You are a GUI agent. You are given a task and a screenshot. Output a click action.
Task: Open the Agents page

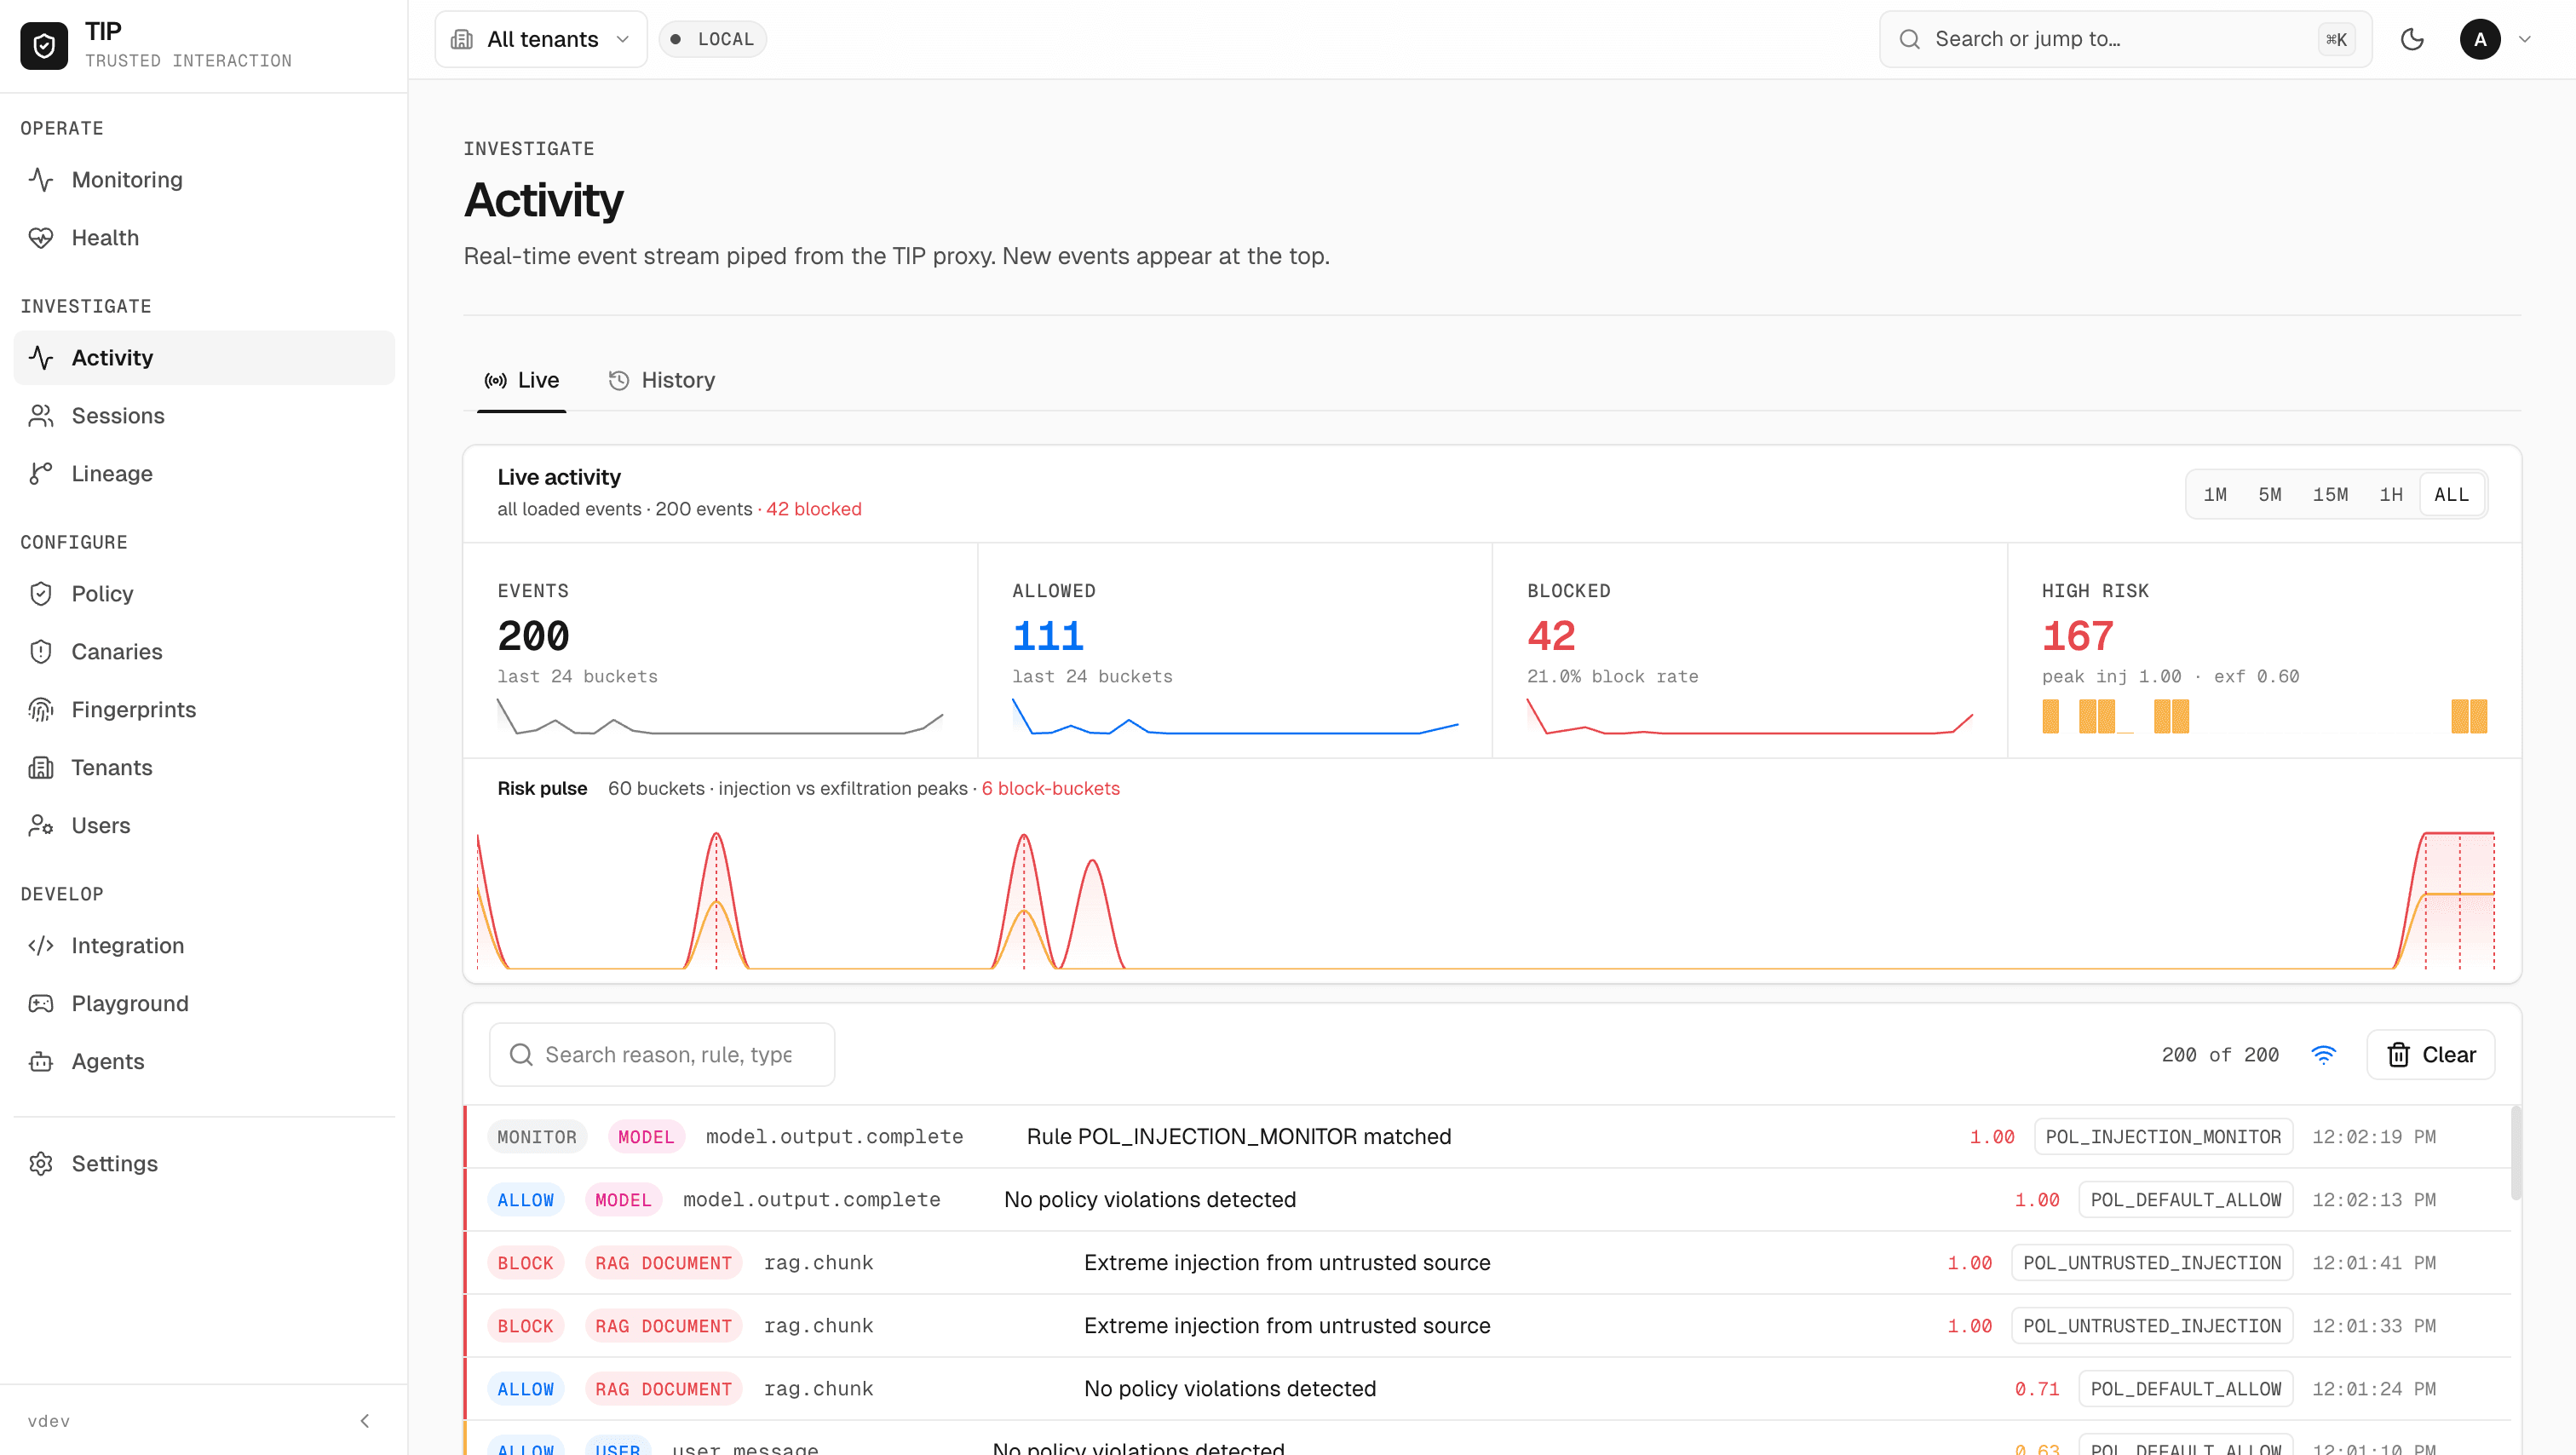[x=204, y=1062]
